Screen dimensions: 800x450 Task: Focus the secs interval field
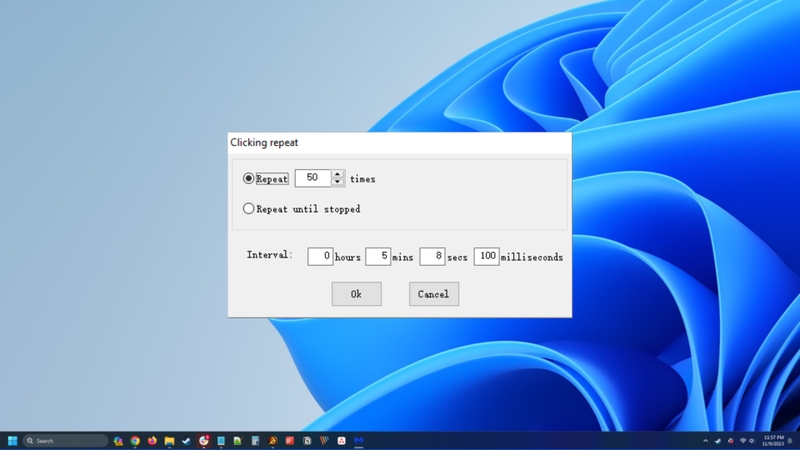tap(432, 256)
